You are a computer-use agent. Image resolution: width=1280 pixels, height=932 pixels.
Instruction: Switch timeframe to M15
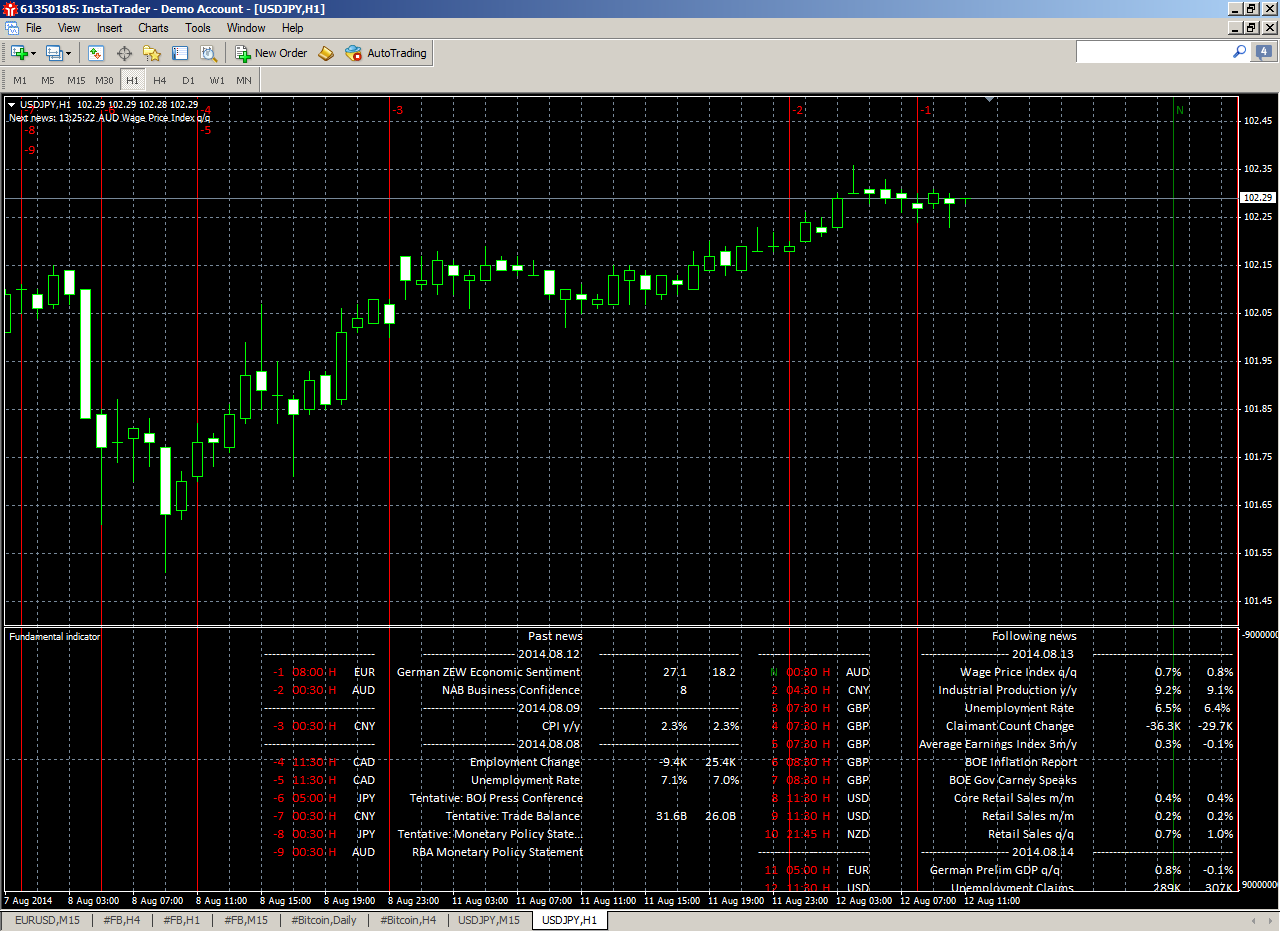click(76, 80)
